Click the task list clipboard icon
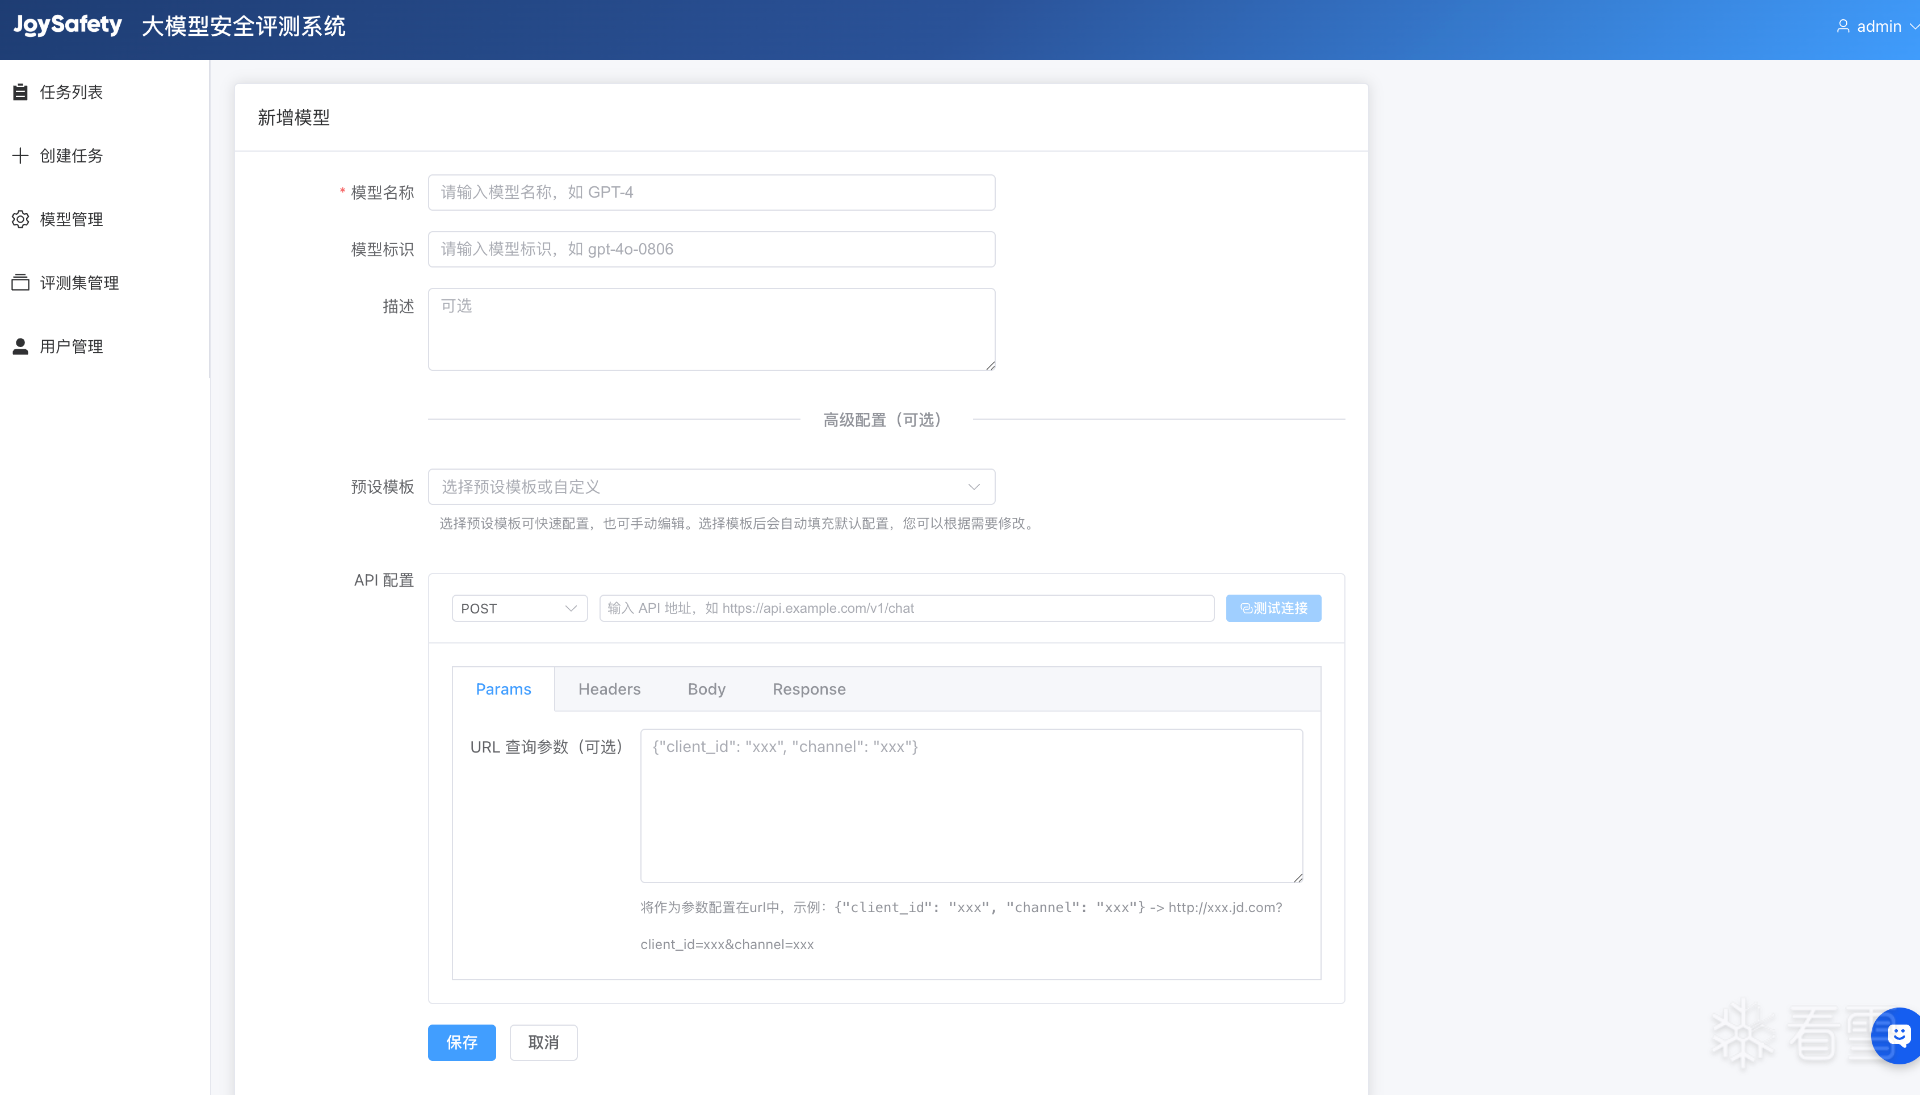Viewport: 1920px width, 1095px height. point(20,92)
